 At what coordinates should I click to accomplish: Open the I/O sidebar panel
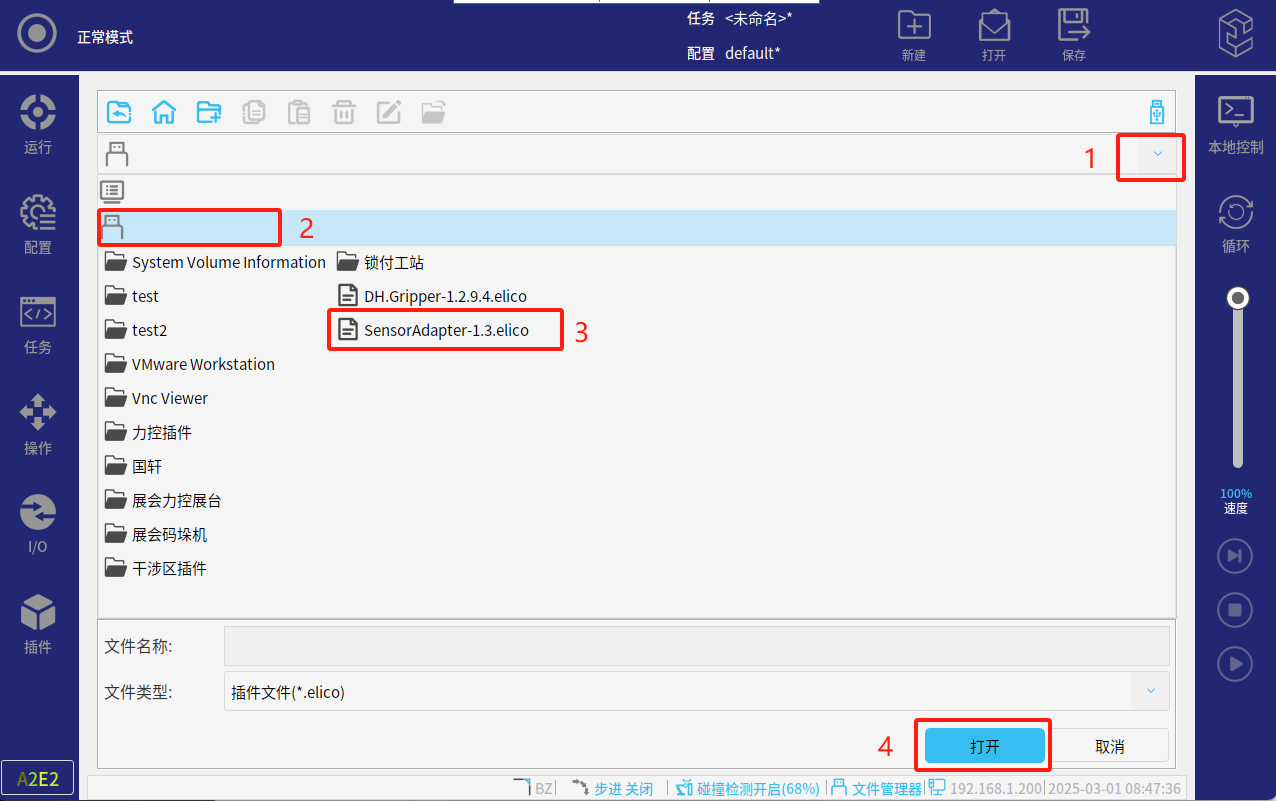[38, 523]
